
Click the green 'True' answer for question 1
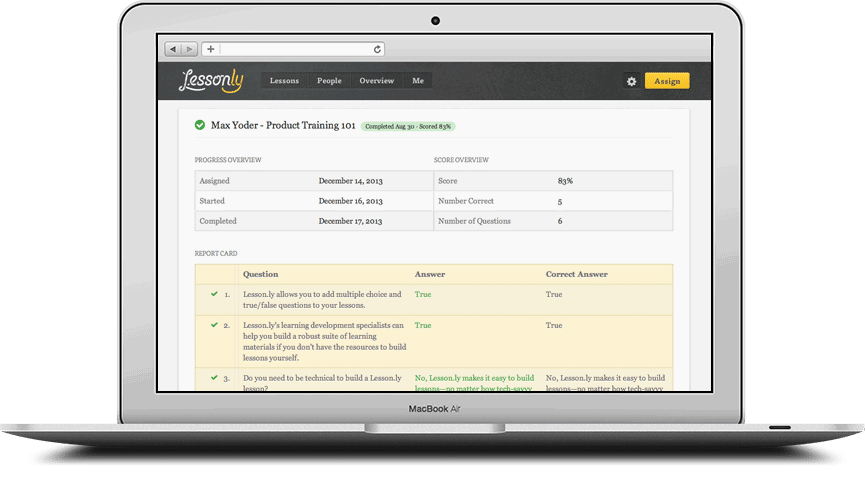coord(423,294)
